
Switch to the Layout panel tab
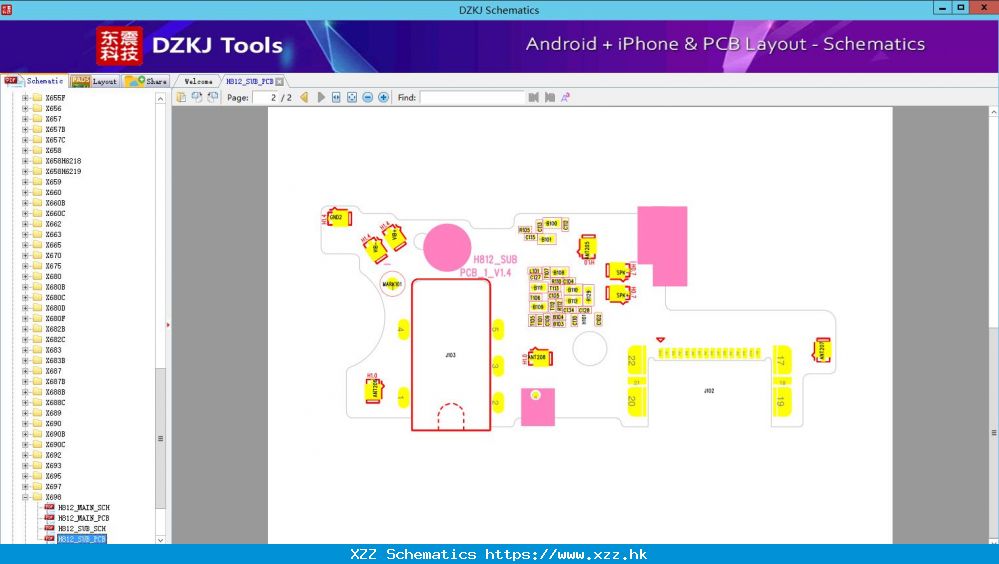[94, 81]
